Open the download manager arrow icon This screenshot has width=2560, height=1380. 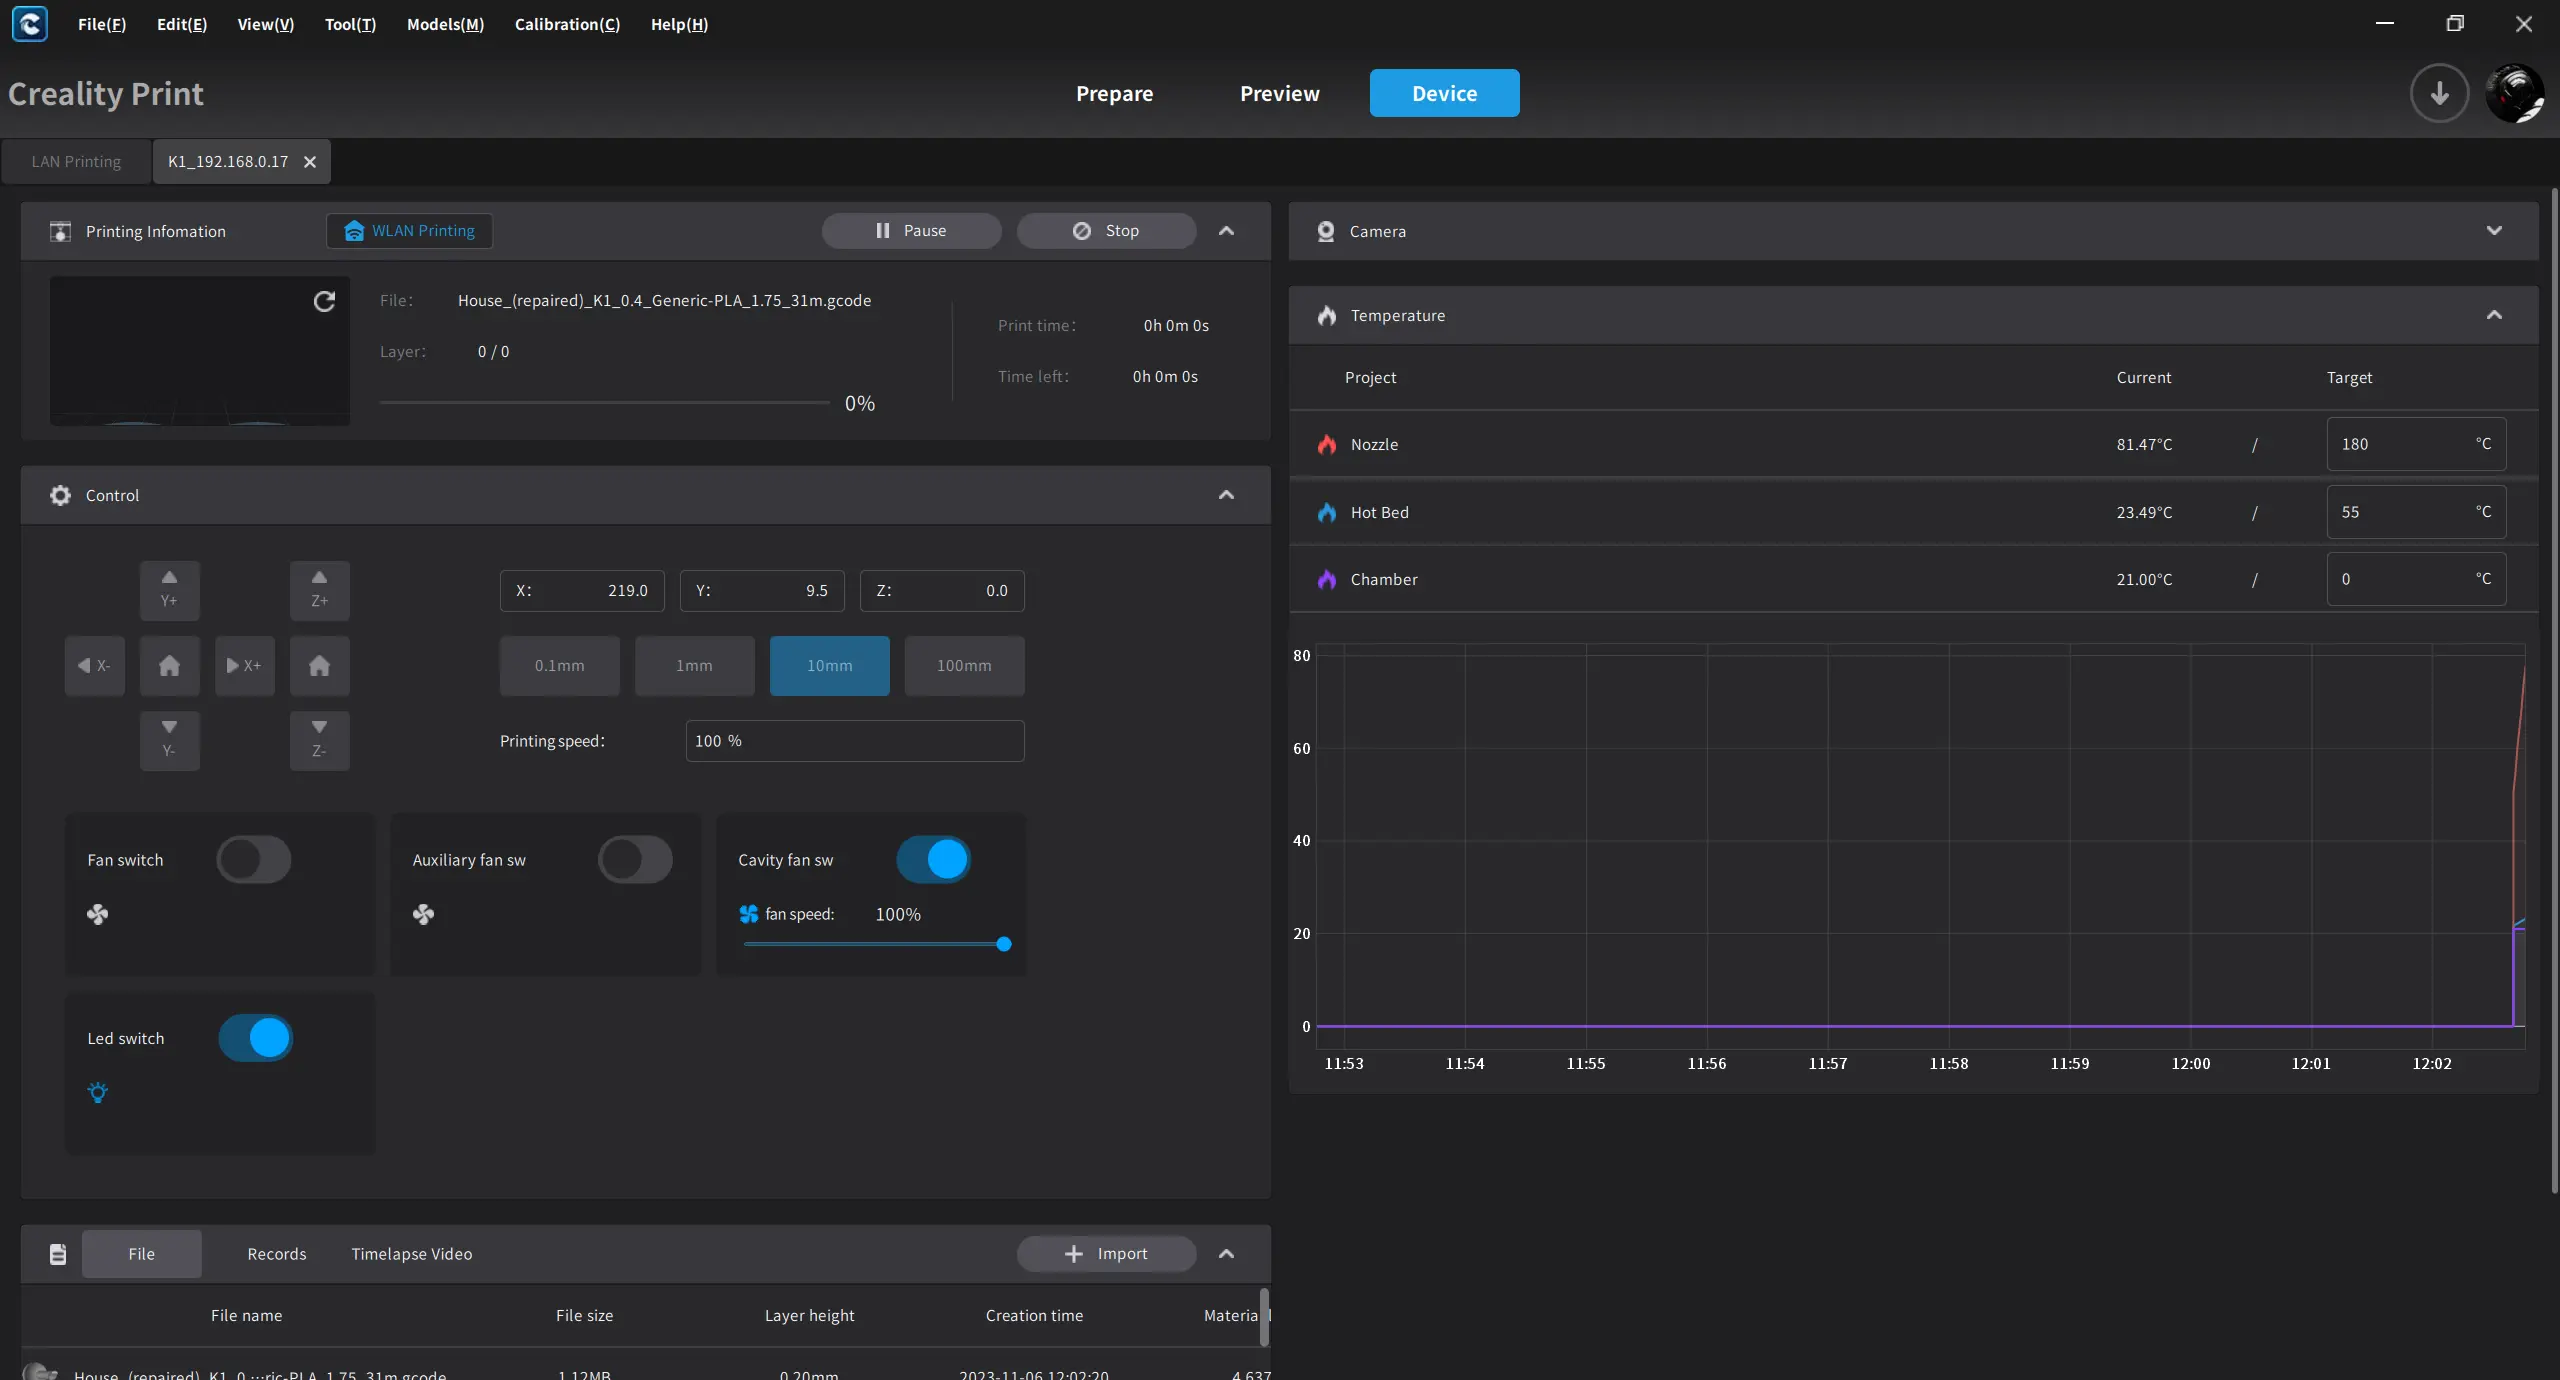tap(2439, 93)
